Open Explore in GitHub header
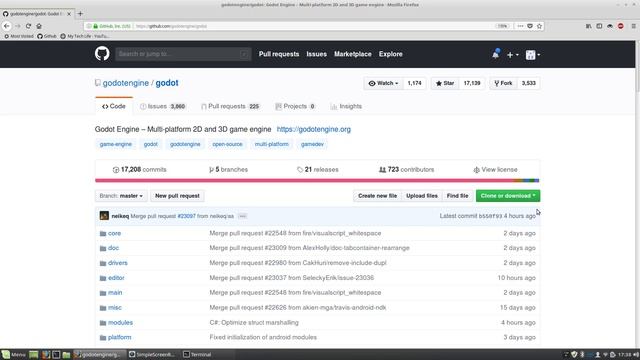This screenshot has width=640, height=360. (390, 54)
